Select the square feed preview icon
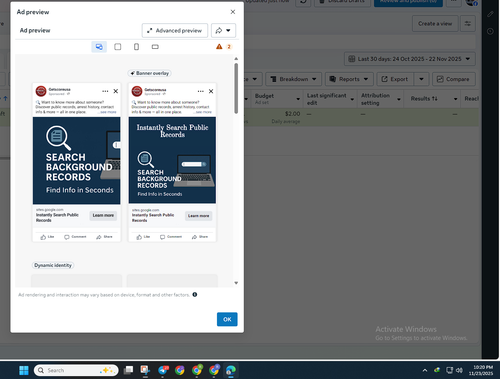The image size is (500, 379). (x=118, y=47)
